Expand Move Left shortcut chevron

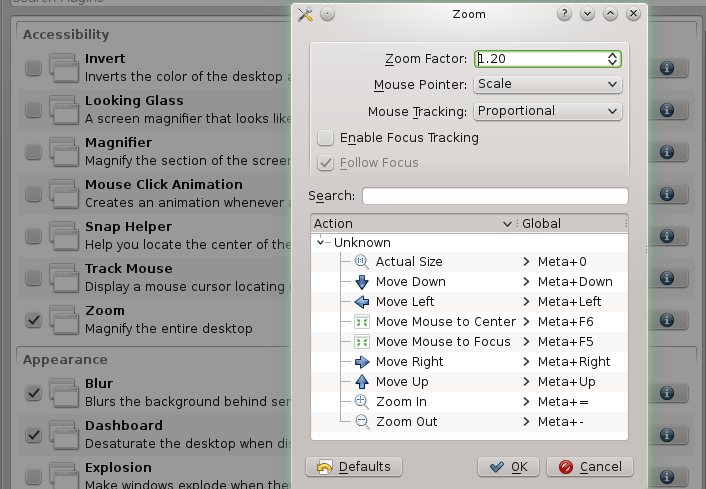click(526, 302)
